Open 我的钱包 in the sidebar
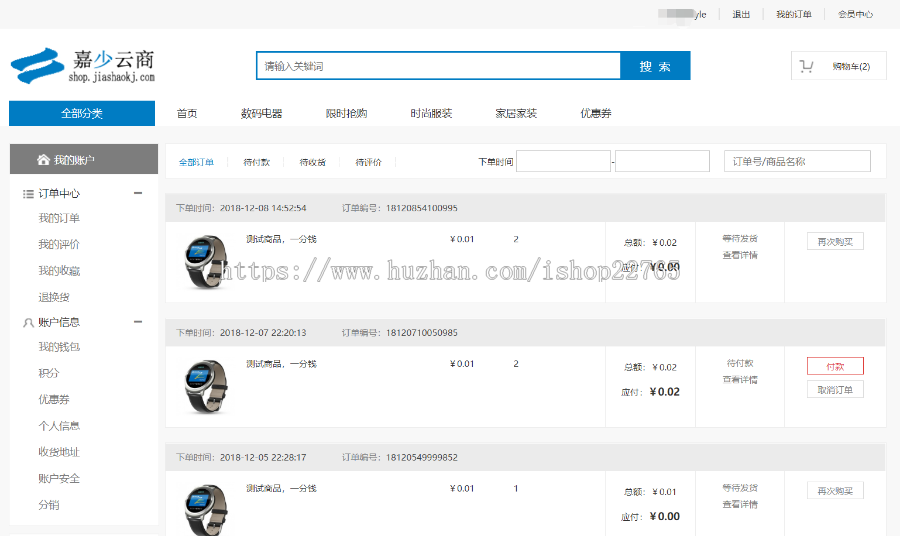Screen dimensions: 900x536 click(x=59, y=347)
